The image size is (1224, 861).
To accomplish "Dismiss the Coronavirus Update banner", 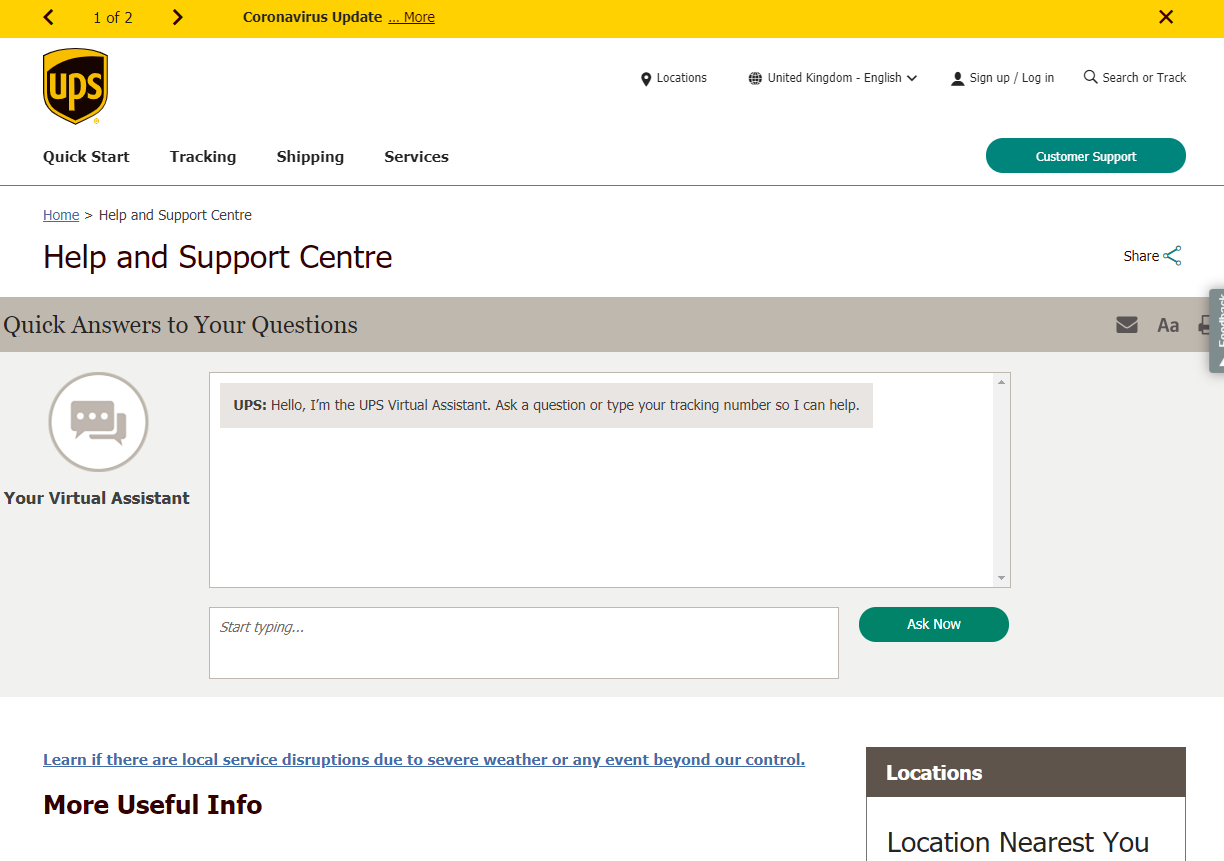I will point(1166,17).
